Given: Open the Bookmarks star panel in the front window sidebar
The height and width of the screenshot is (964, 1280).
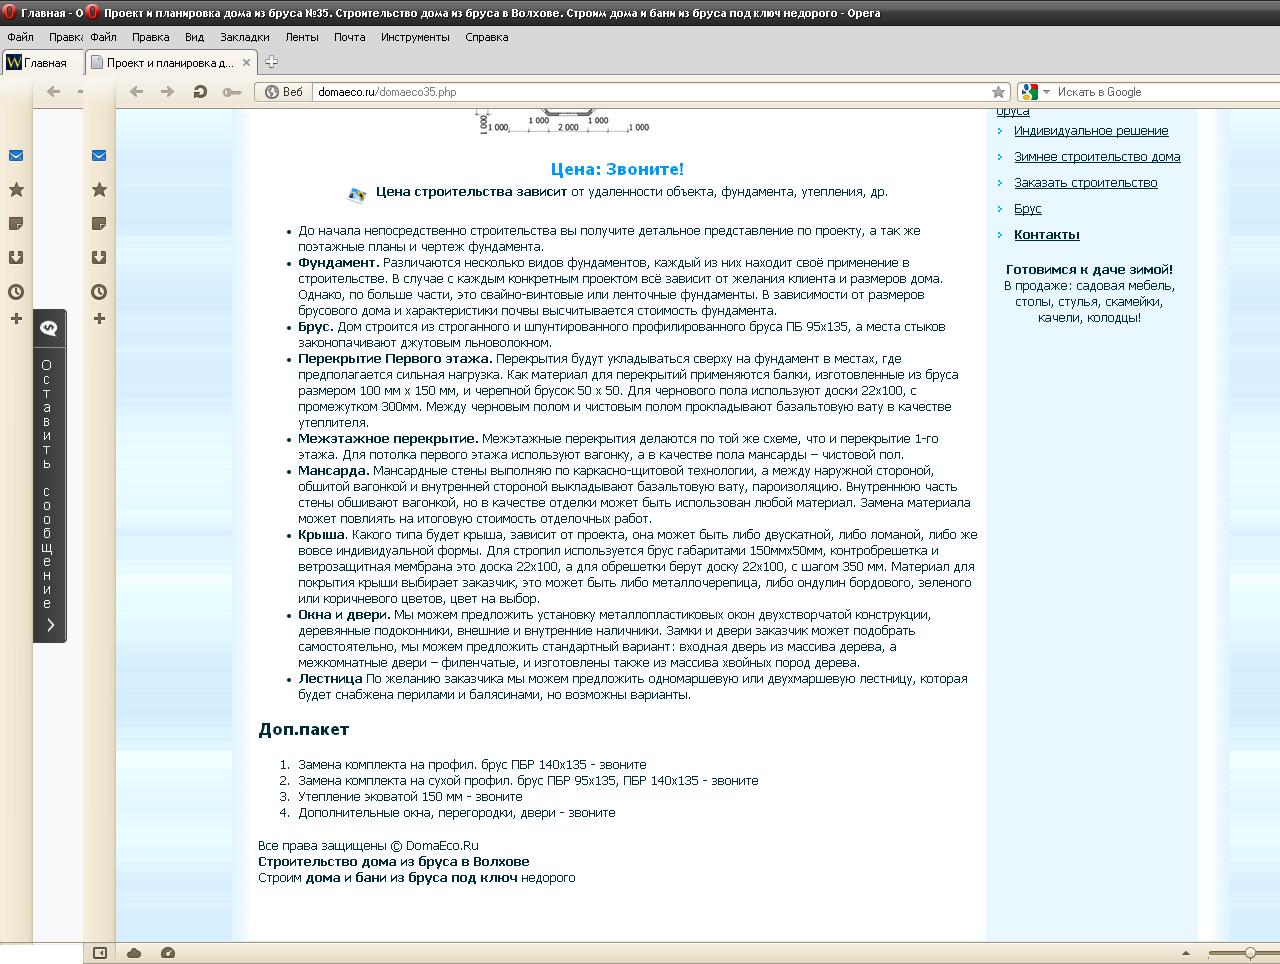Looking at the screenshot, I should [x=99, y=190].
